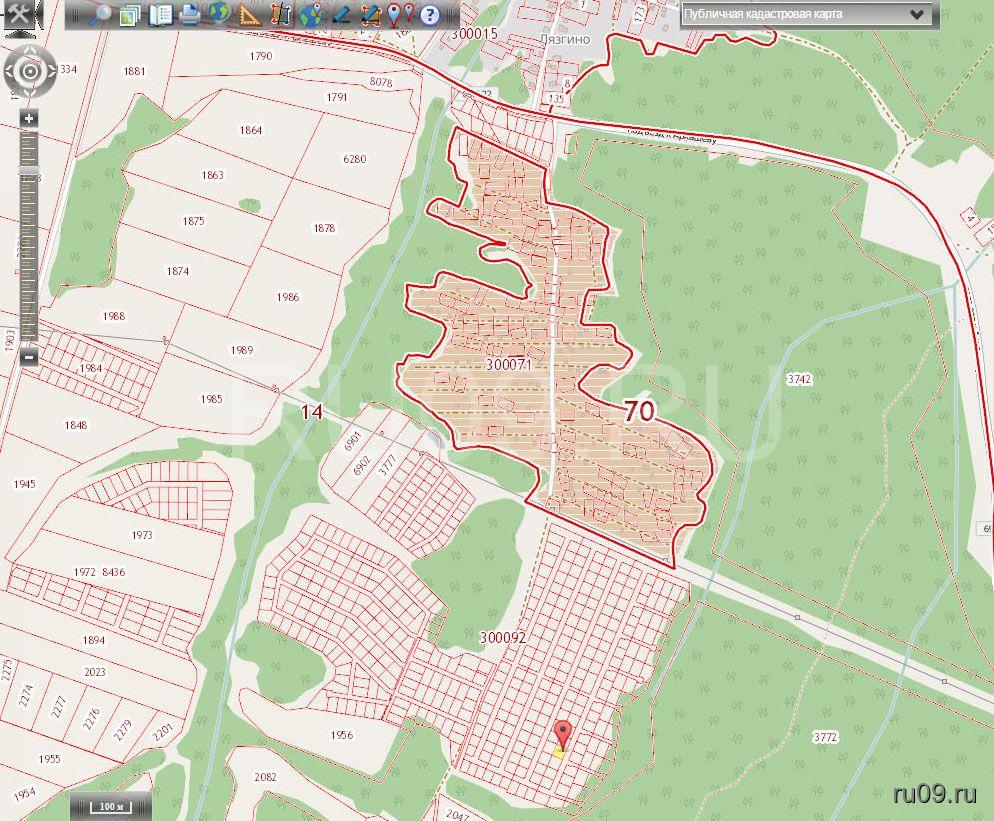Click the zoom out minus button

[x=29, y=357]
